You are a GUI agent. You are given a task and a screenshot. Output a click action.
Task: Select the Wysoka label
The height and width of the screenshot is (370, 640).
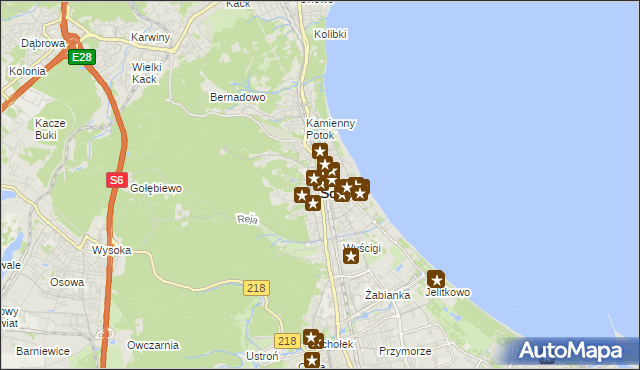(111, 250)
